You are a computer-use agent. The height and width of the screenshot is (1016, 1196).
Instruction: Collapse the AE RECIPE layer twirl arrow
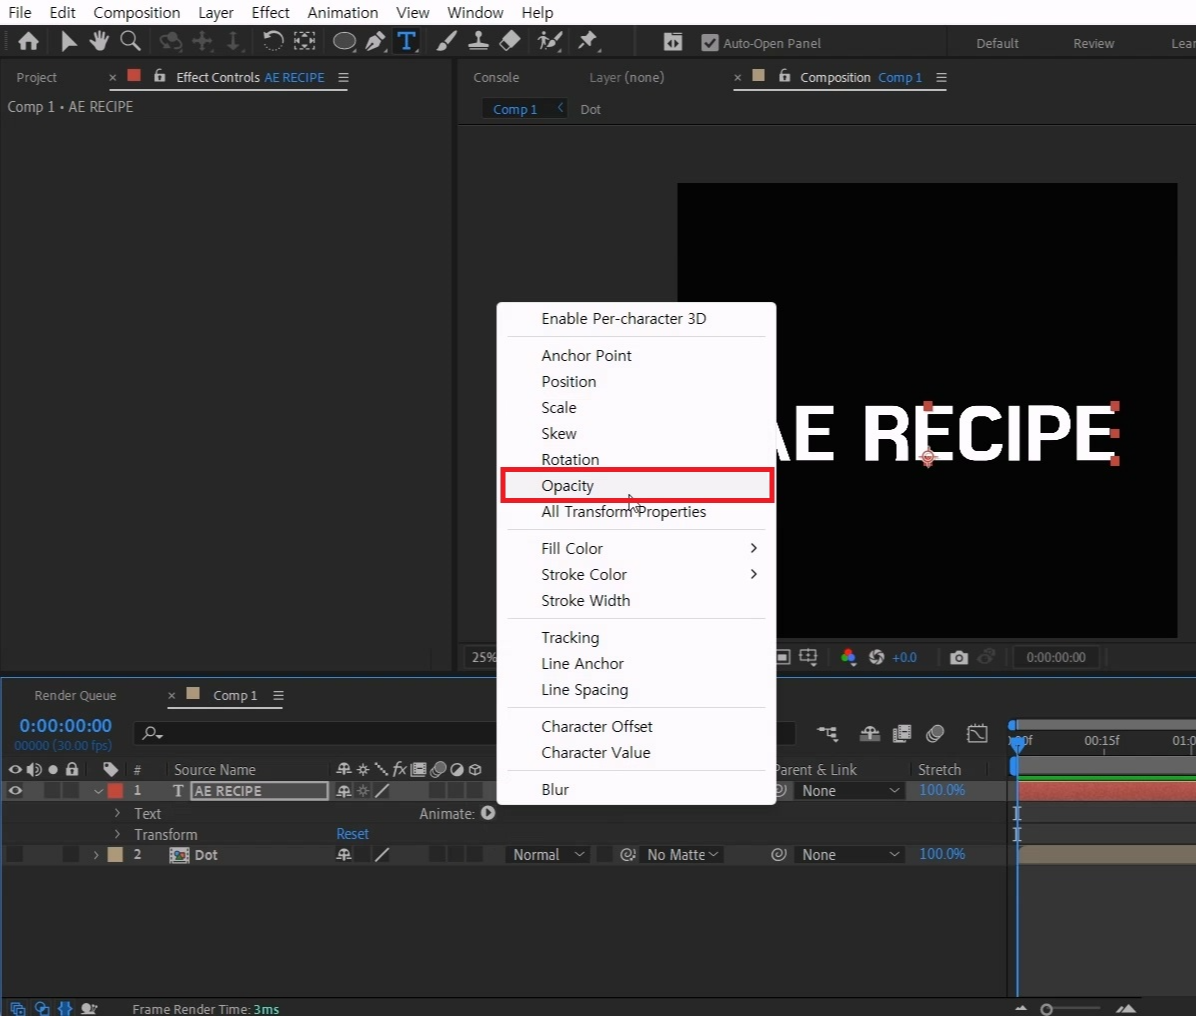click(x=98, y=791)
